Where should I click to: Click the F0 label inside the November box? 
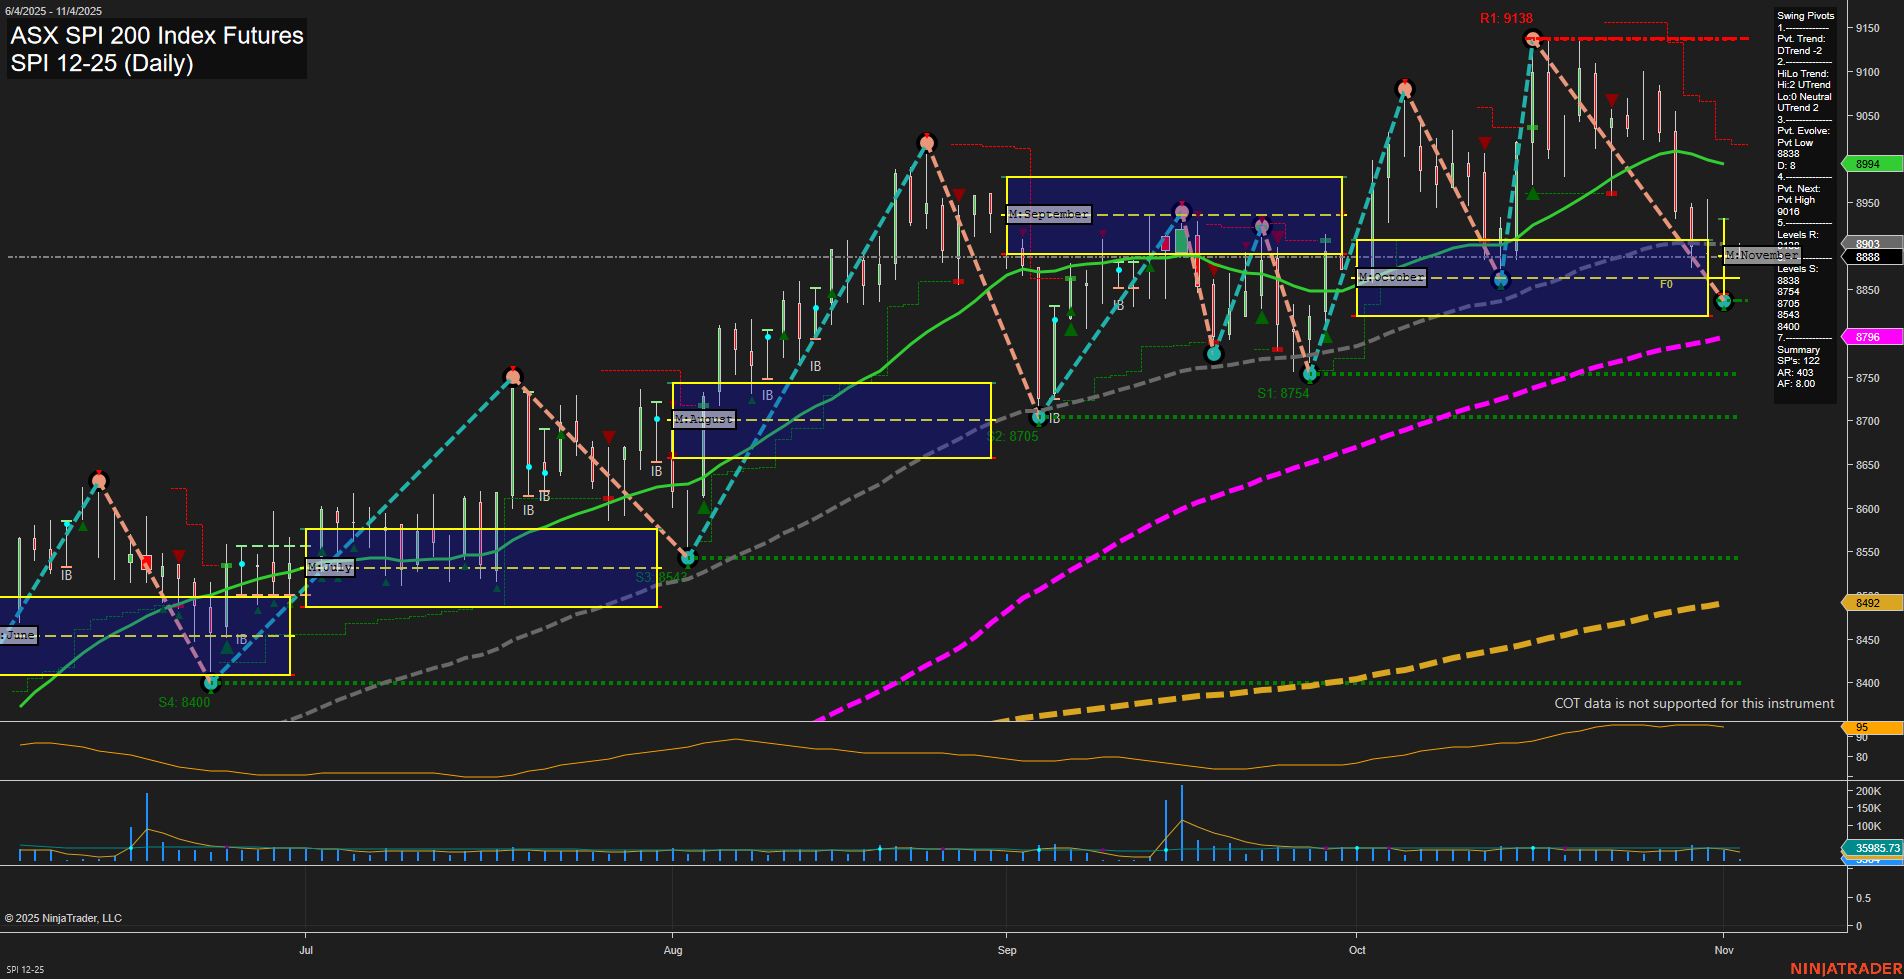click(1666, 284)
